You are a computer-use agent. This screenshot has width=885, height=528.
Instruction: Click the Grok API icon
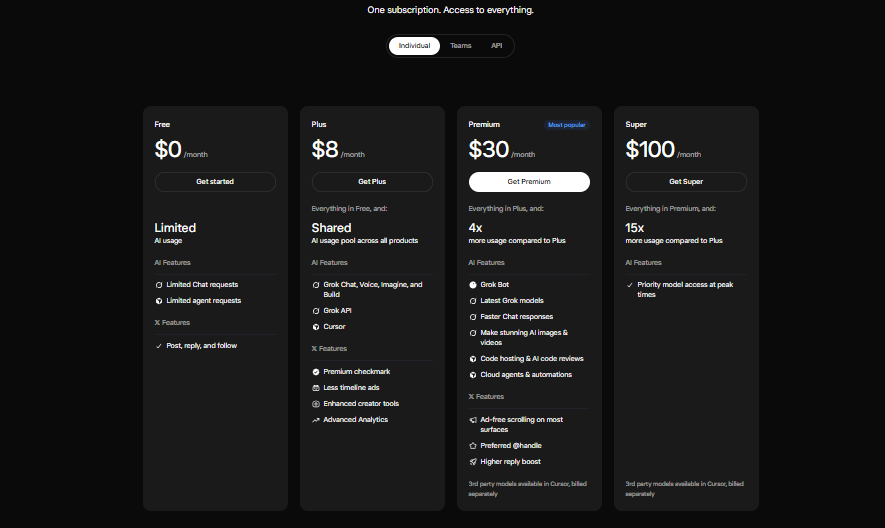point(316,311)
